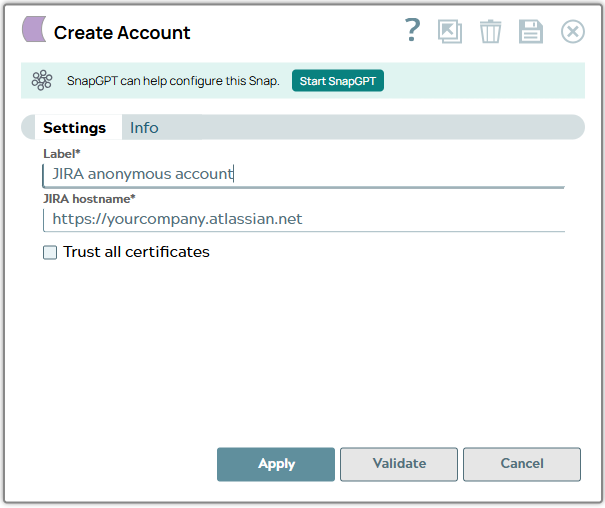This screenshot has width=605, height=508.
Task: Click the 'JIRA hostname*' label
Action: click(89, 199)
